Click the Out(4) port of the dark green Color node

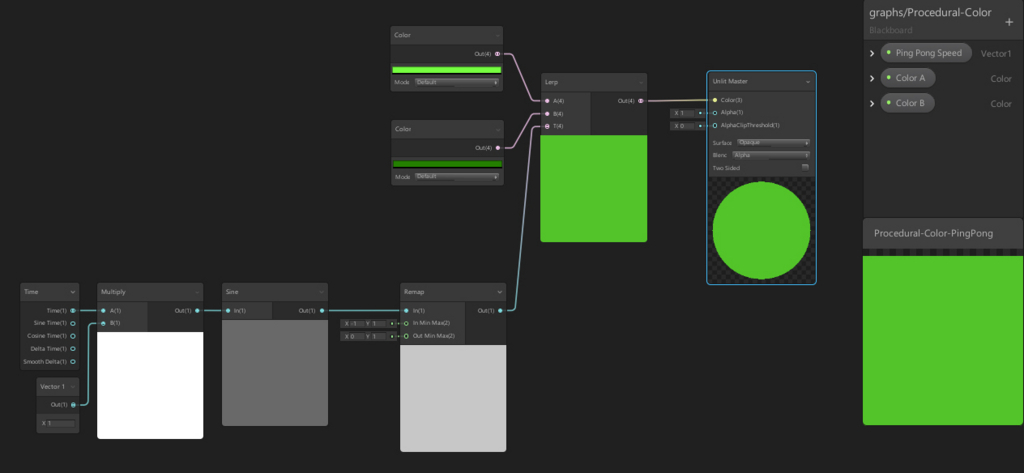point(498,148)
